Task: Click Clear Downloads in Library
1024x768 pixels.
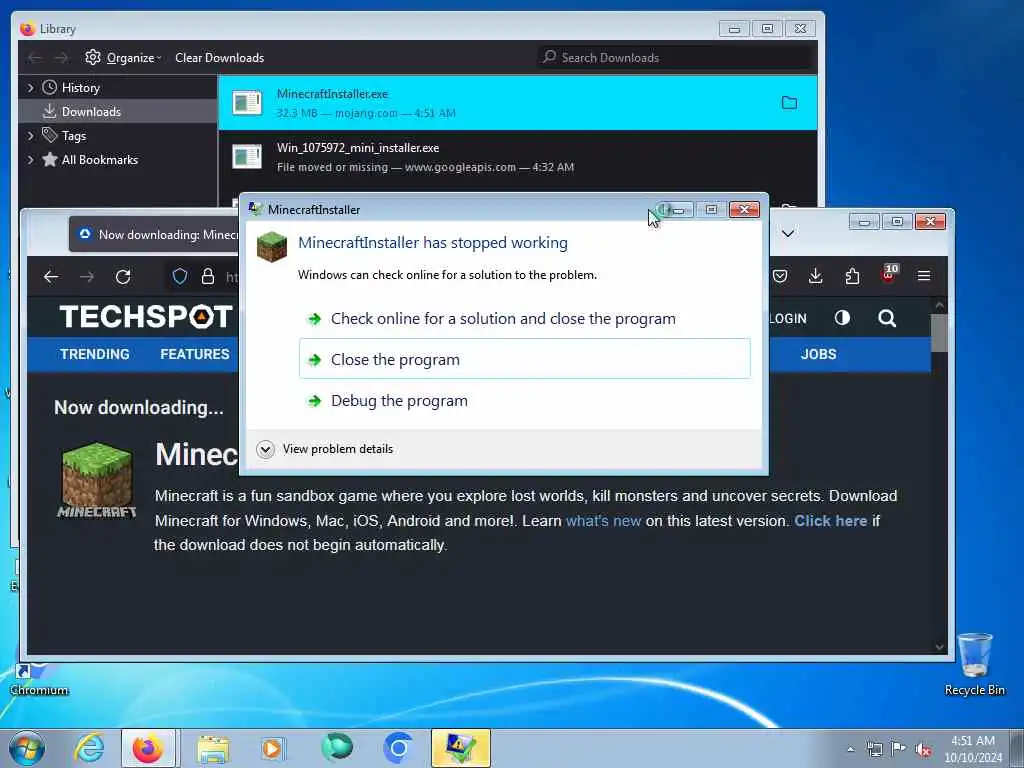Action: pyautogui.click(x=219, y=57)
